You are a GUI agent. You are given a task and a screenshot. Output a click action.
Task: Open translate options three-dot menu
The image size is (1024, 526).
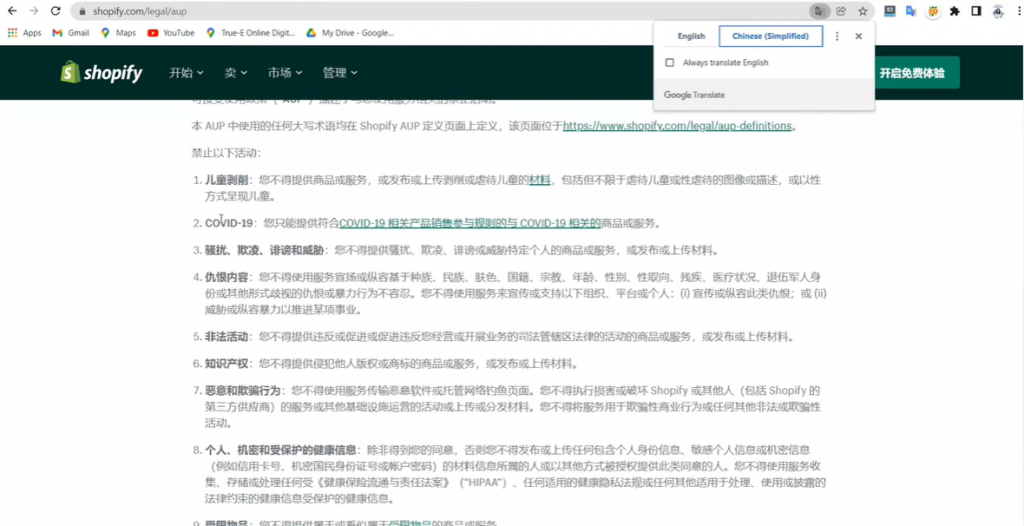[x=837, y=36]
